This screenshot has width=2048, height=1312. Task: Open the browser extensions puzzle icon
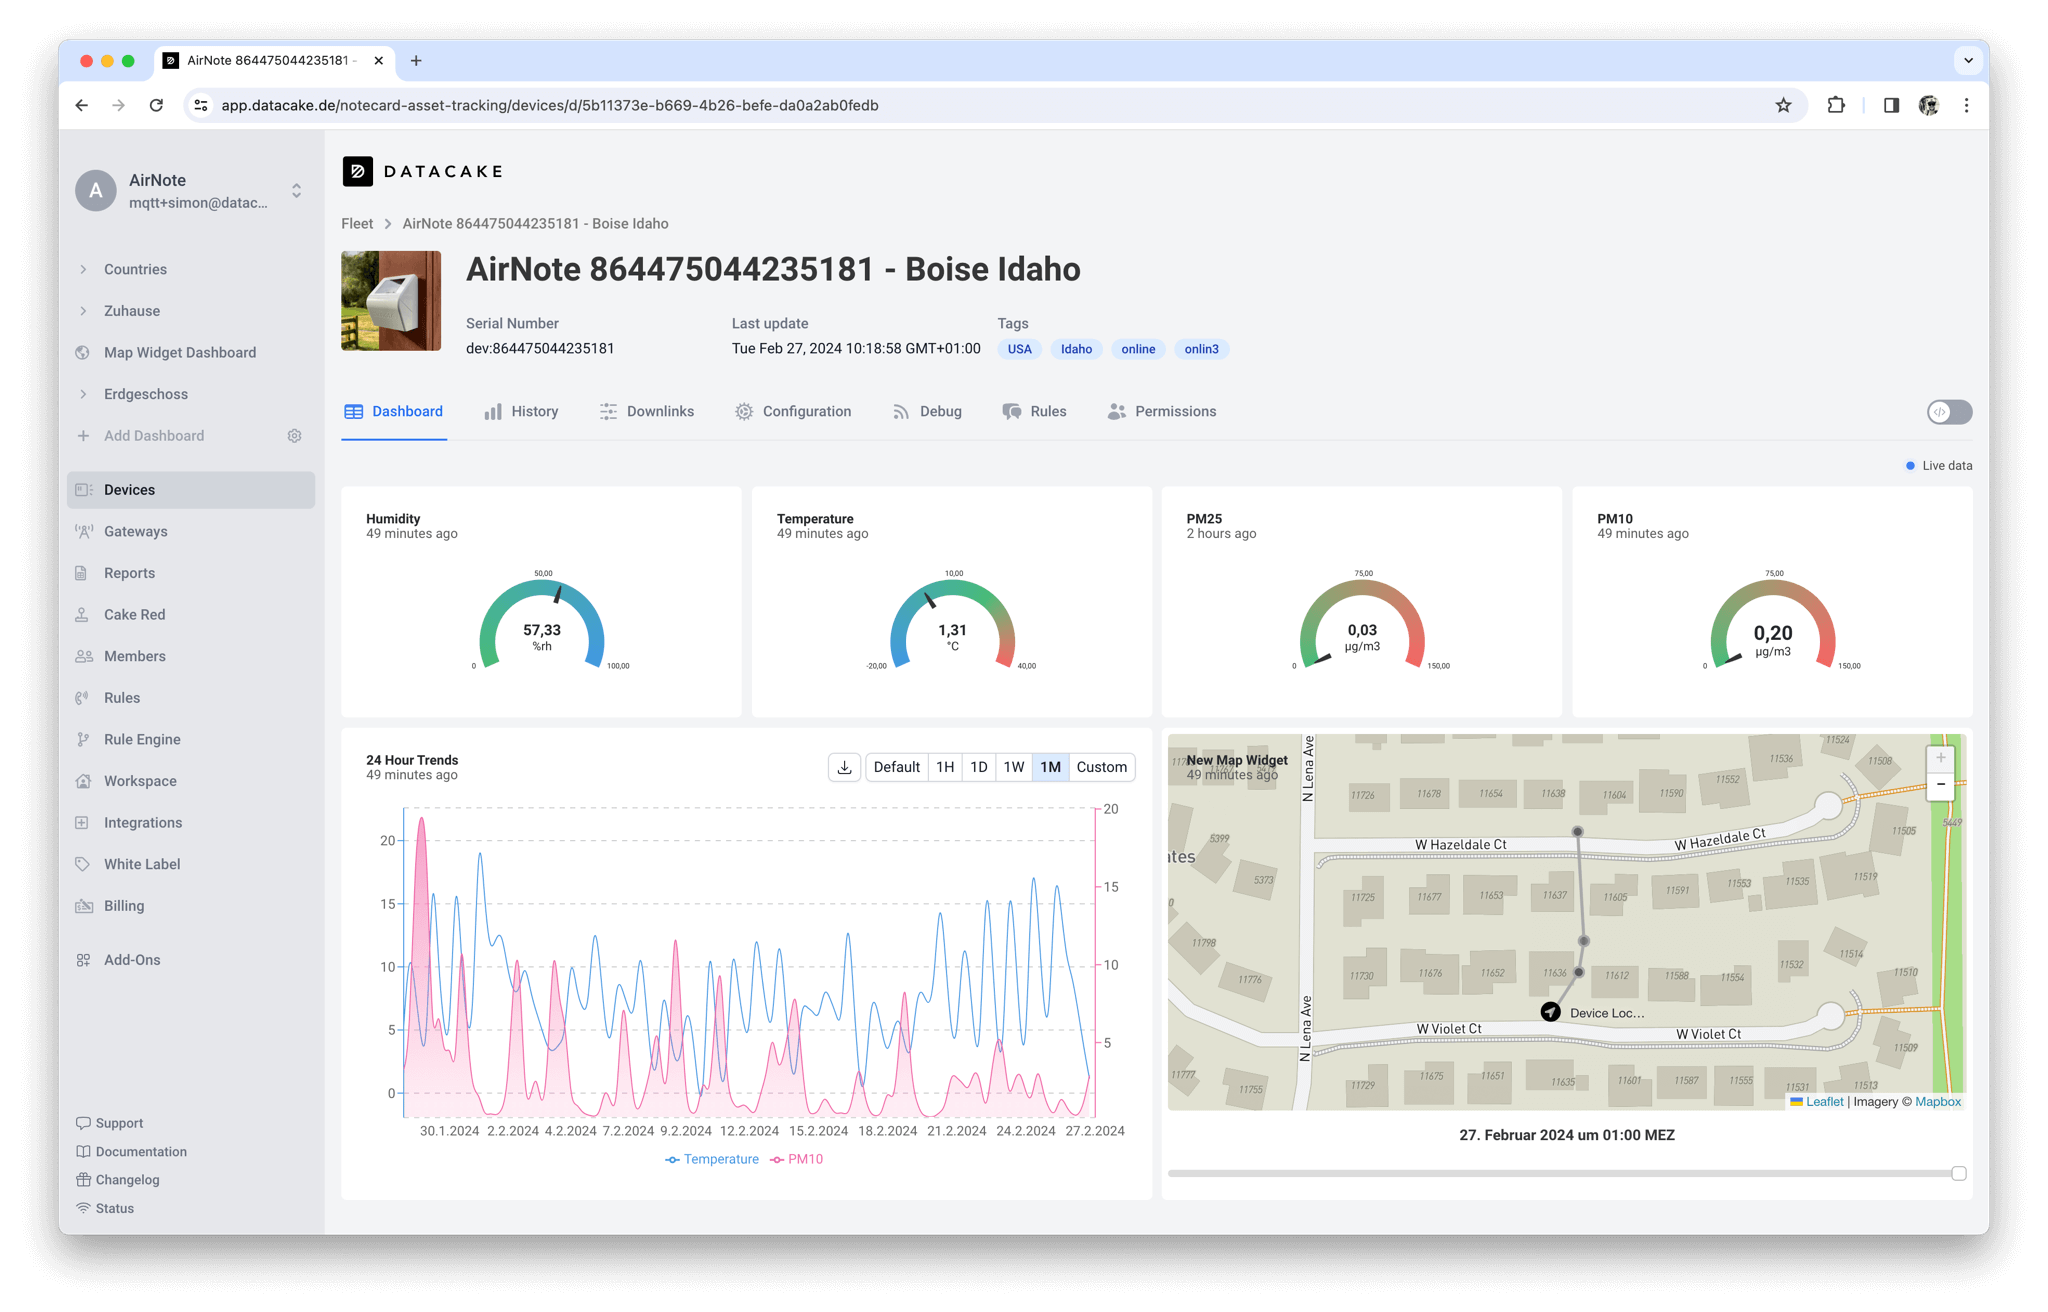point(1836,105)
